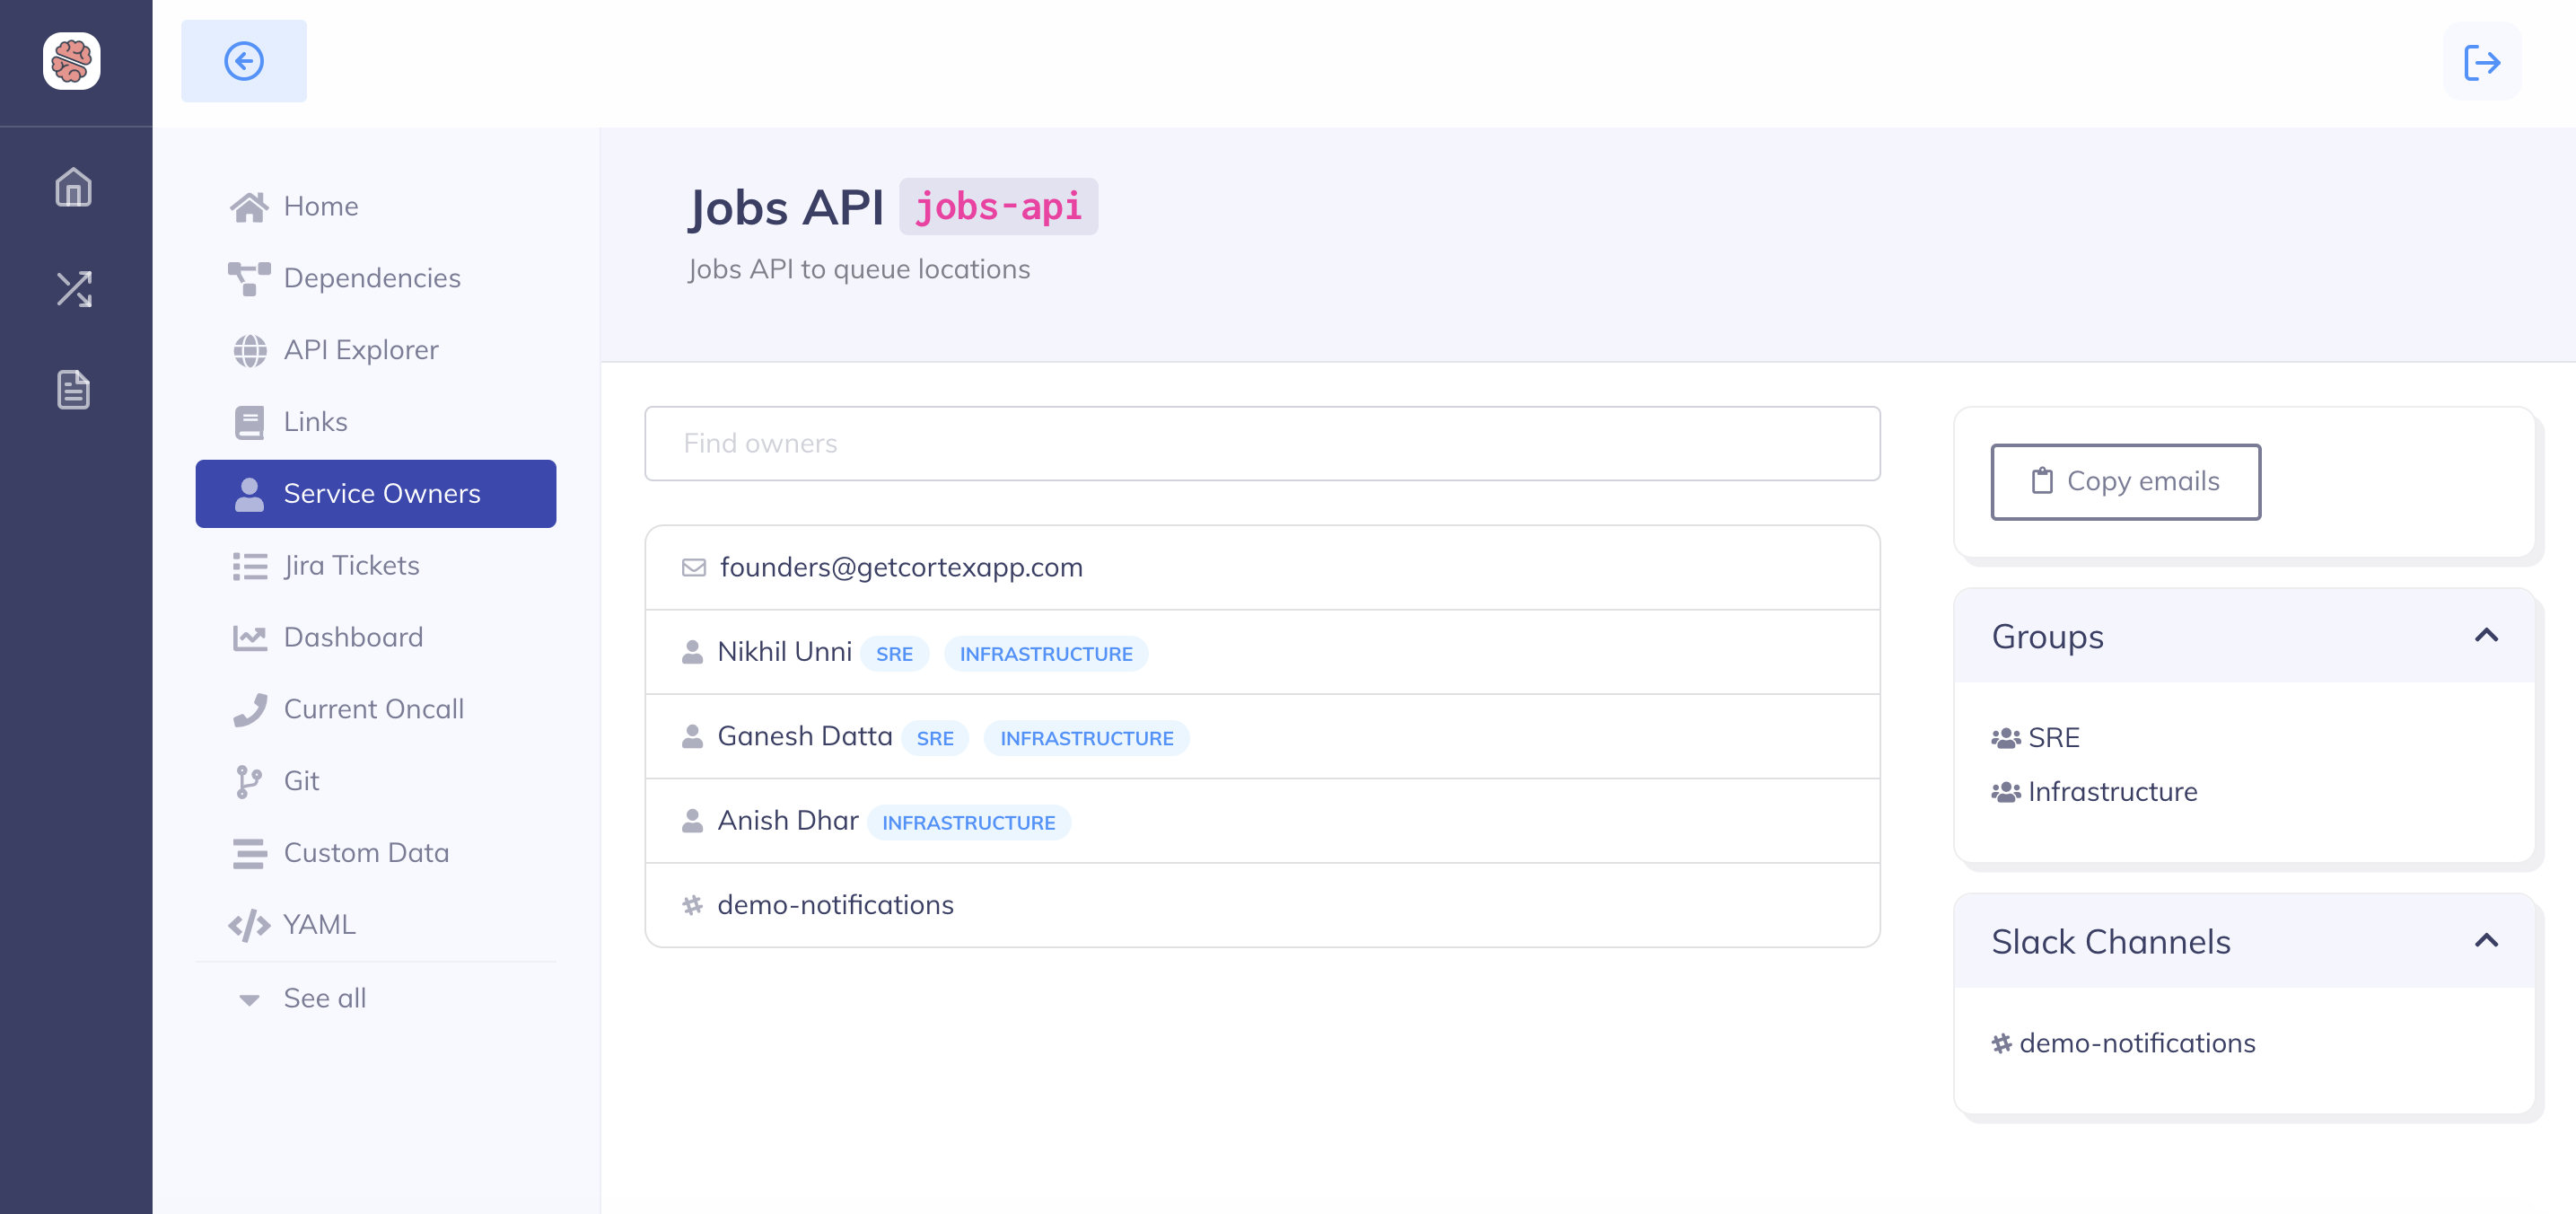Click Slack icon in owners list row
The width and height of the screenshot is (2576, 1214).
[692, 905]
